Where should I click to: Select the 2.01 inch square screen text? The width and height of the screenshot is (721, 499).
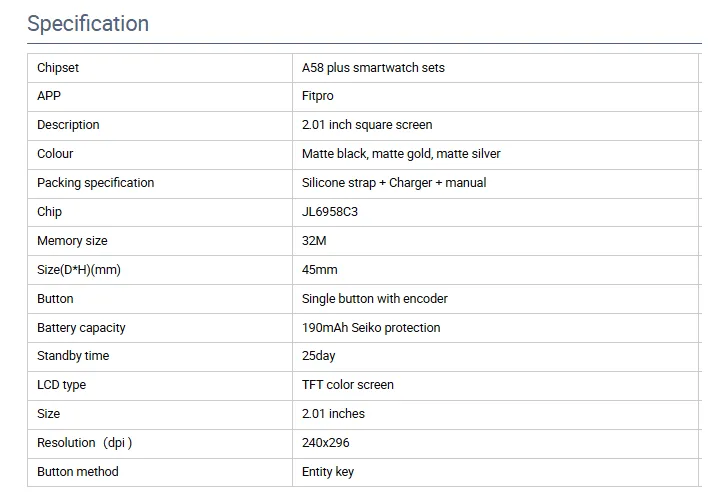point(367,125)
